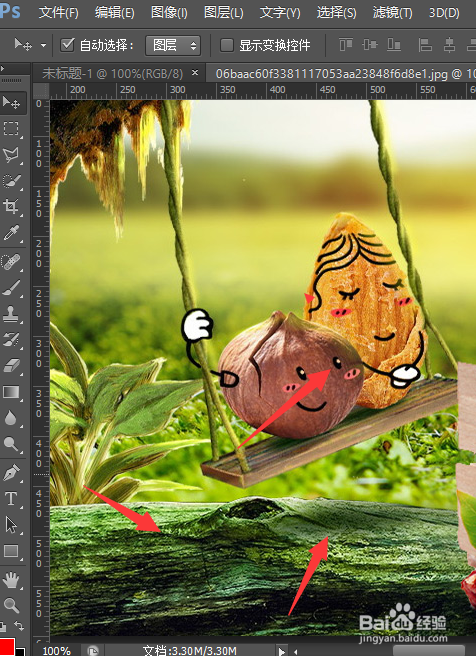
Task: Select the Gradient tool
Action: 11,392
